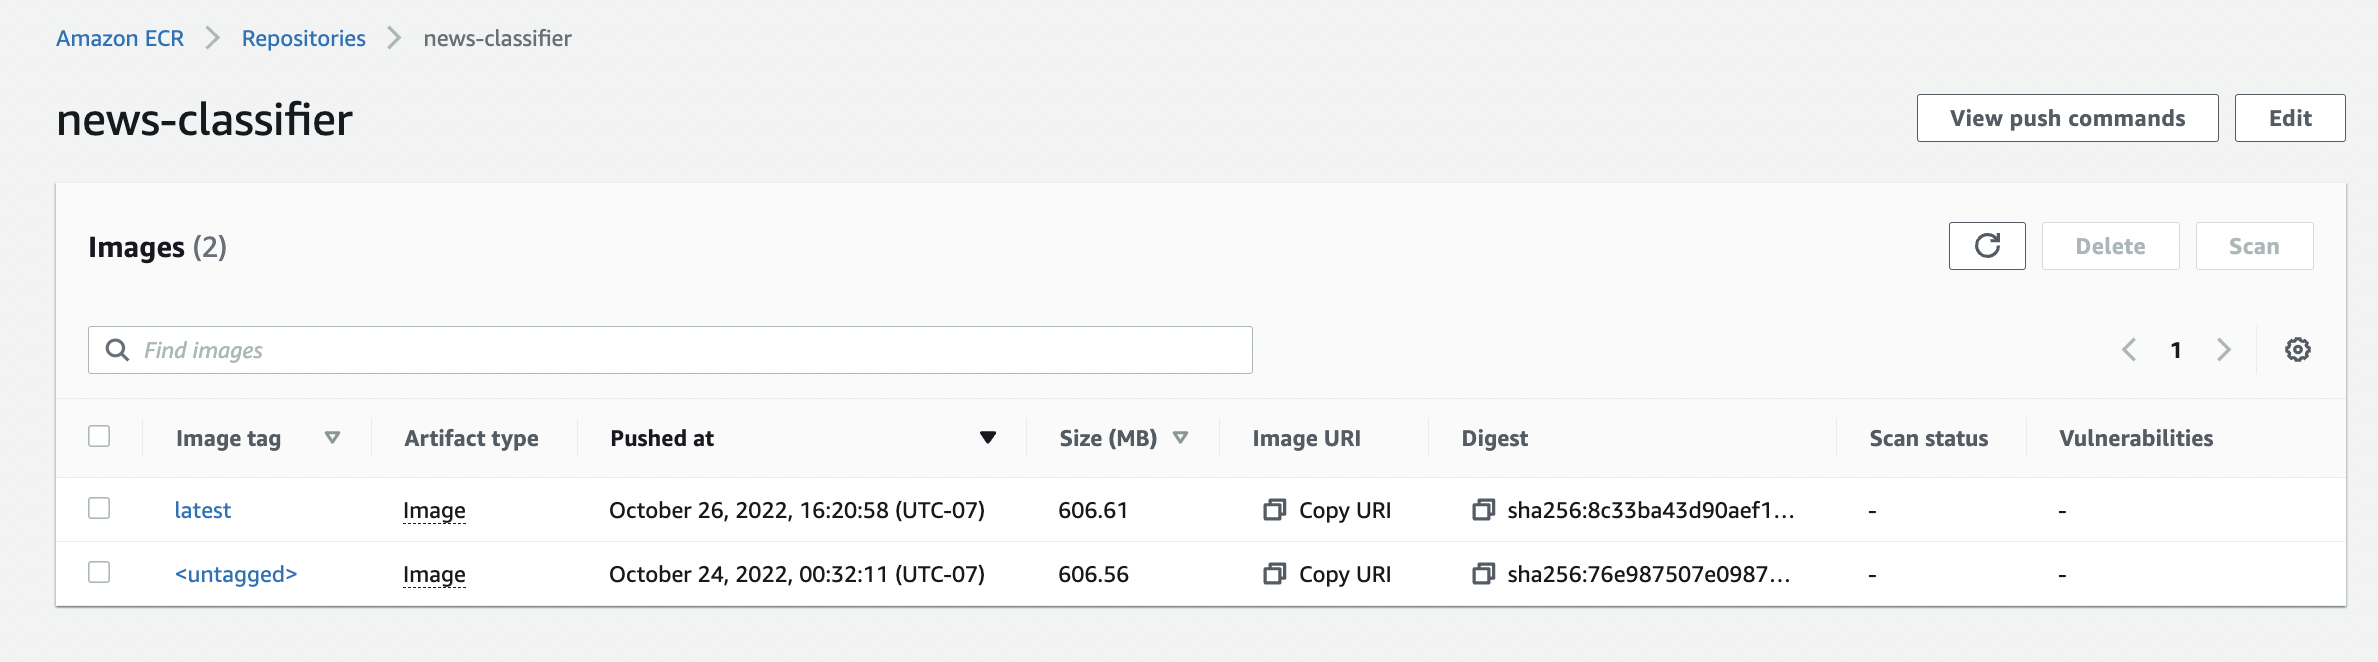Focus the Find images search field
The width and height of the screenshot is (2378, 662).
[x=670, y=350]
